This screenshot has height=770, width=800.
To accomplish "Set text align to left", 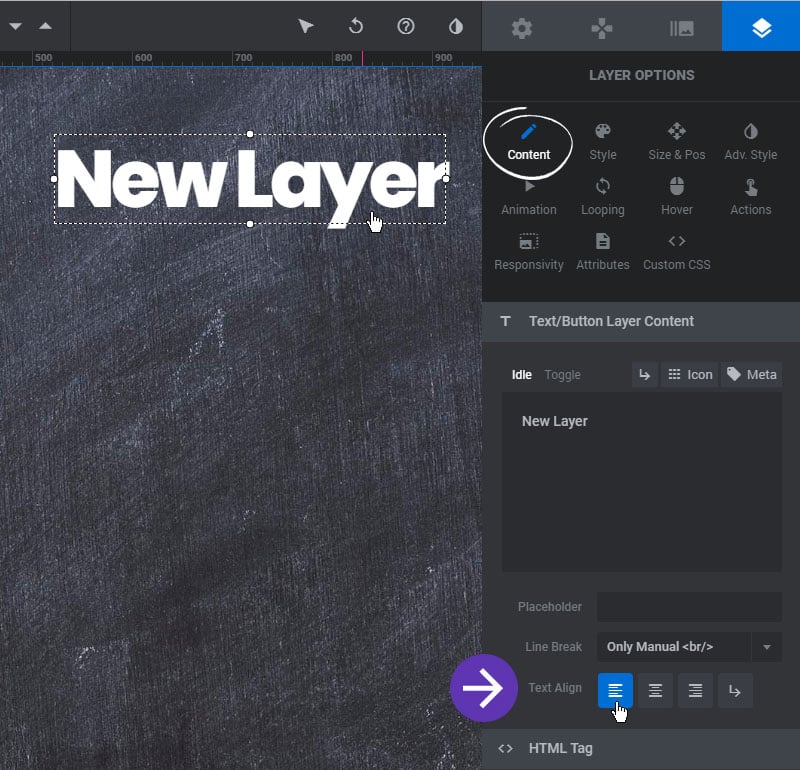I will click(x=615, y=691).
